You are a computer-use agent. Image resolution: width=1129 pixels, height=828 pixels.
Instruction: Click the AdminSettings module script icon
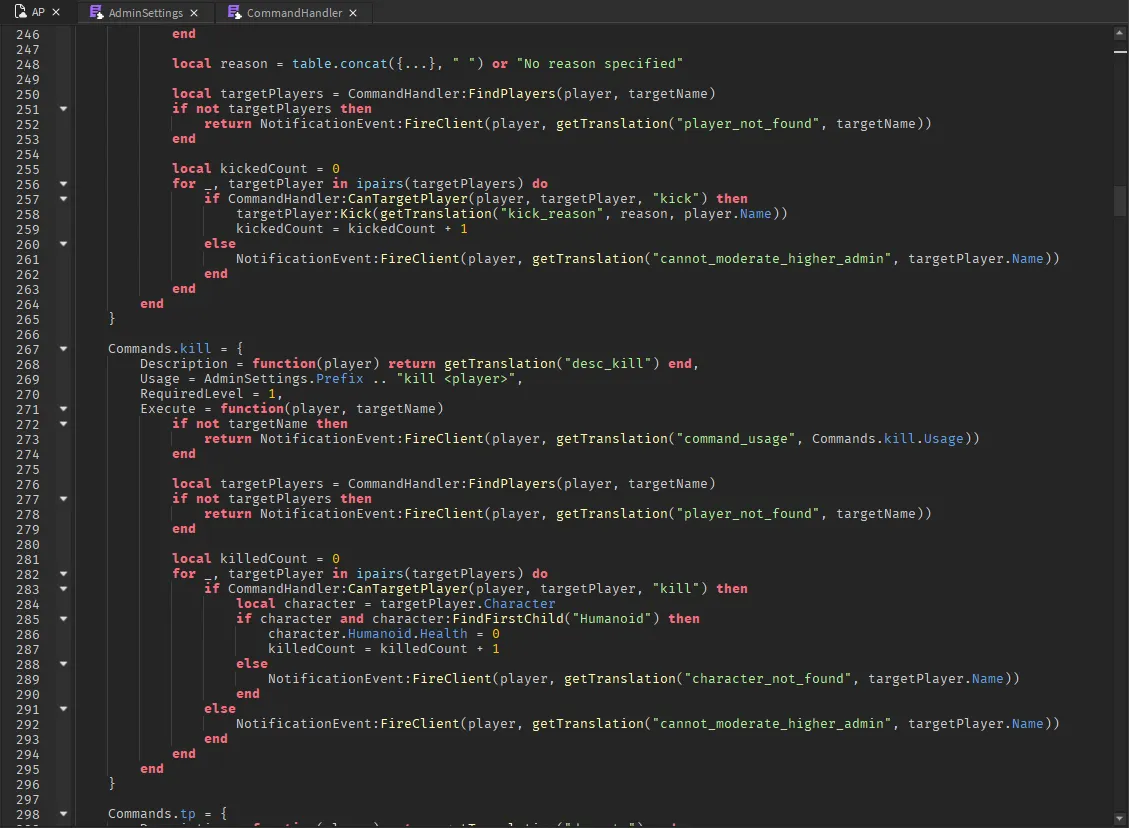tap(96, 13)
